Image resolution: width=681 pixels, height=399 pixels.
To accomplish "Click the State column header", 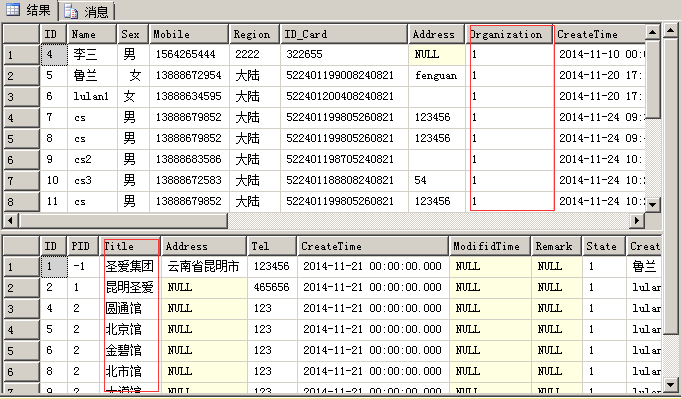I will [604, 246].
